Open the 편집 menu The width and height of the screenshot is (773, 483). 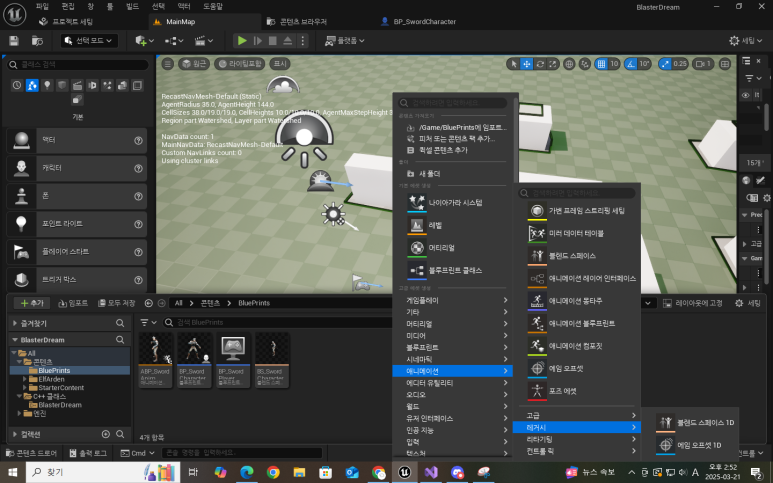point(68,6)
